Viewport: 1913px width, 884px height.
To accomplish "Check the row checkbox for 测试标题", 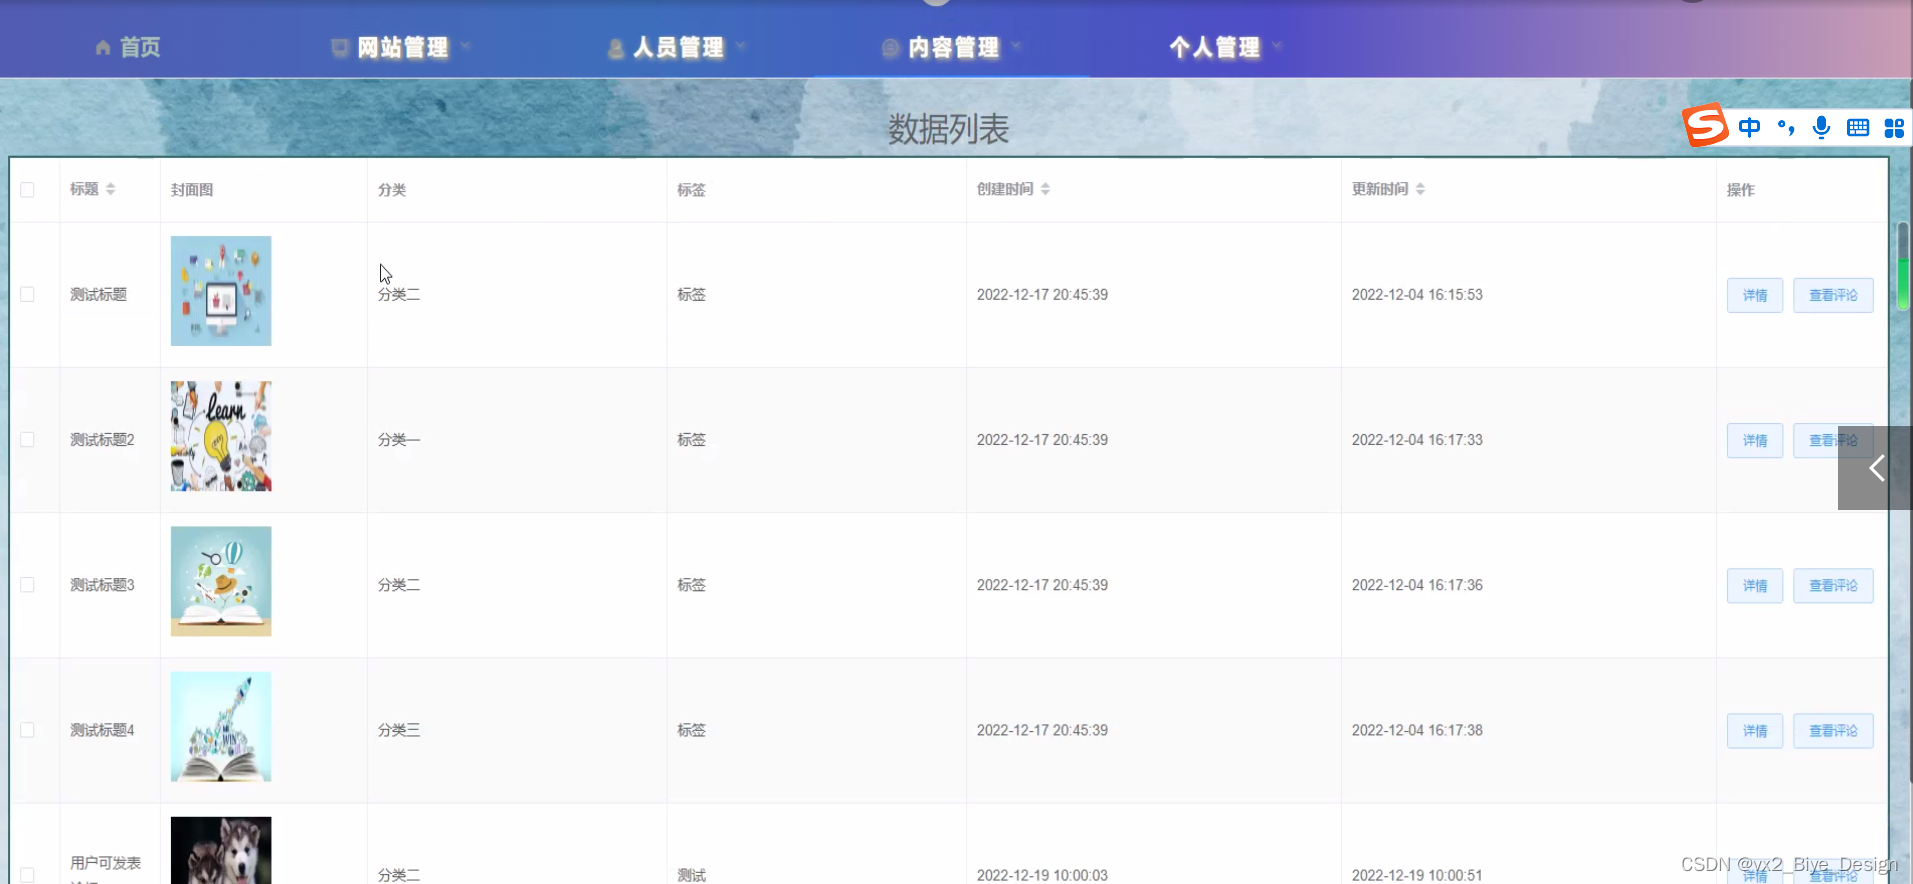I will click(27, 294).
